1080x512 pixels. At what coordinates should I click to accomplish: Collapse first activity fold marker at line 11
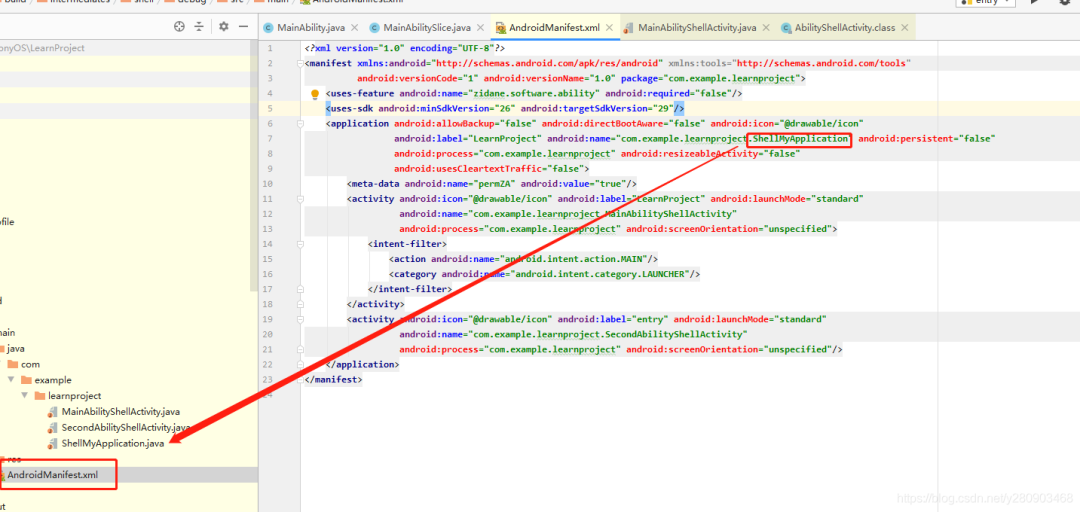300,199
